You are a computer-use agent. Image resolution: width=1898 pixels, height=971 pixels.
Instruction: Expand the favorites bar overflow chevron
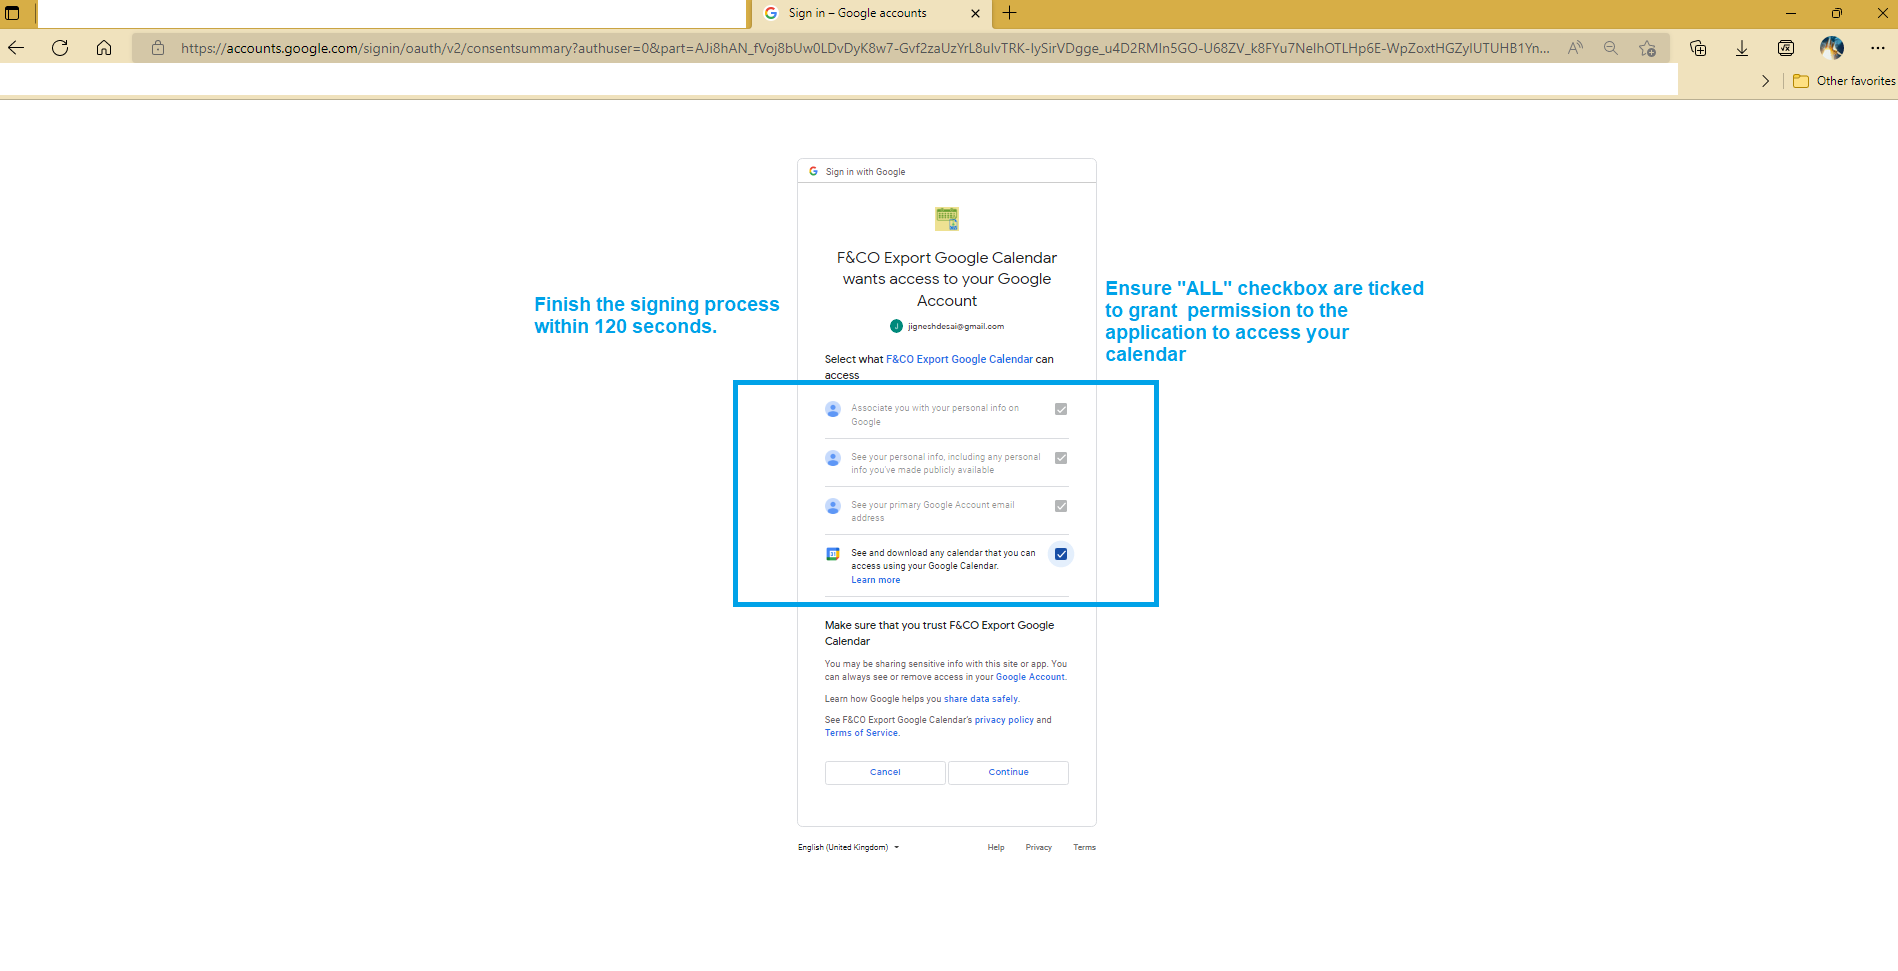[1765, 81]
